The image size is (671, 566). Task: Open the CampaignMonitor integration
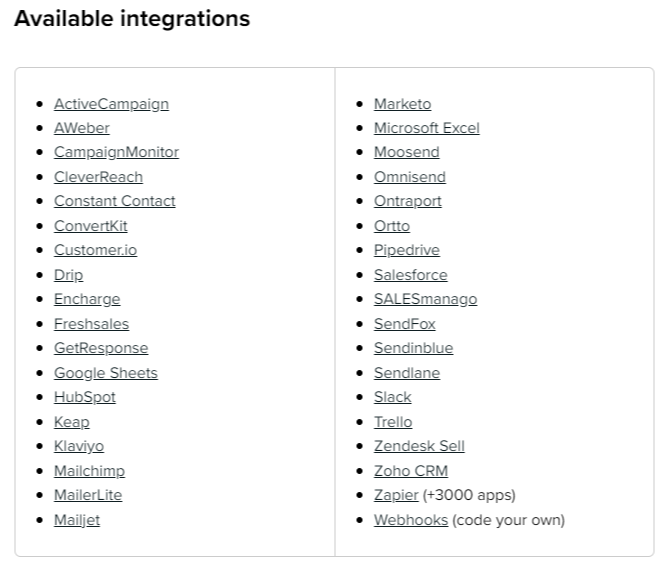(116, 152)
